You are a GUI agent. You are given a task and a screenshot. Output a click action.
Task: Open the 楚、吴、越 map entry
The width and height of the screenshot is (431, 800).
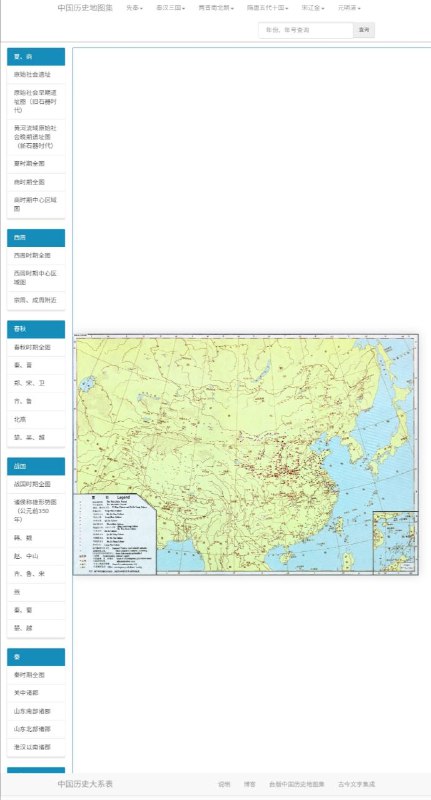click(x=36, y=437)
